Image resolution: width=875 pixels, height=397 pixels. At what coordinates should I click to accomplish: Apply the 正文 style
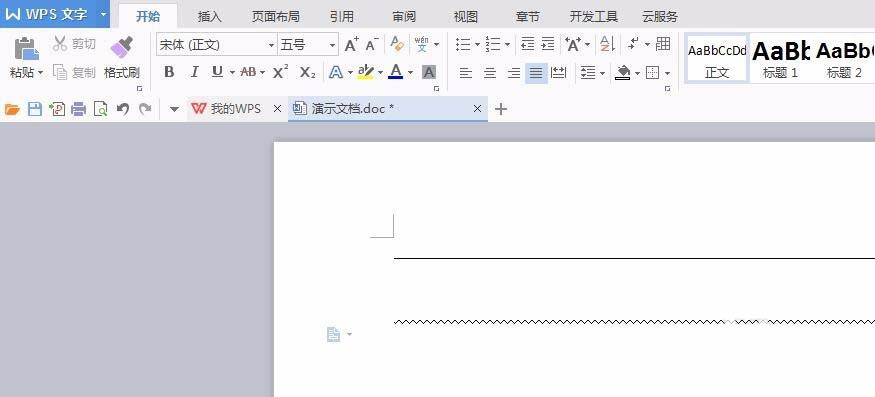pos(717,58)
